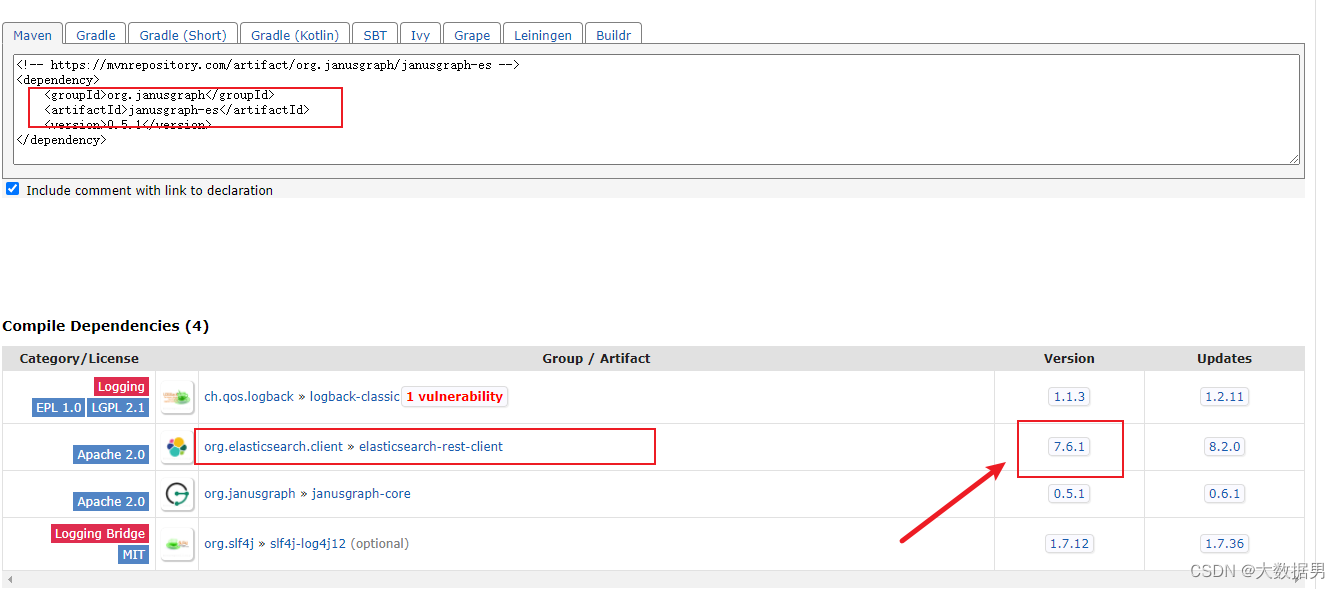
Task: Click the janusgraph-core row Apache 2.0 tag
Action: click(111, 502)
